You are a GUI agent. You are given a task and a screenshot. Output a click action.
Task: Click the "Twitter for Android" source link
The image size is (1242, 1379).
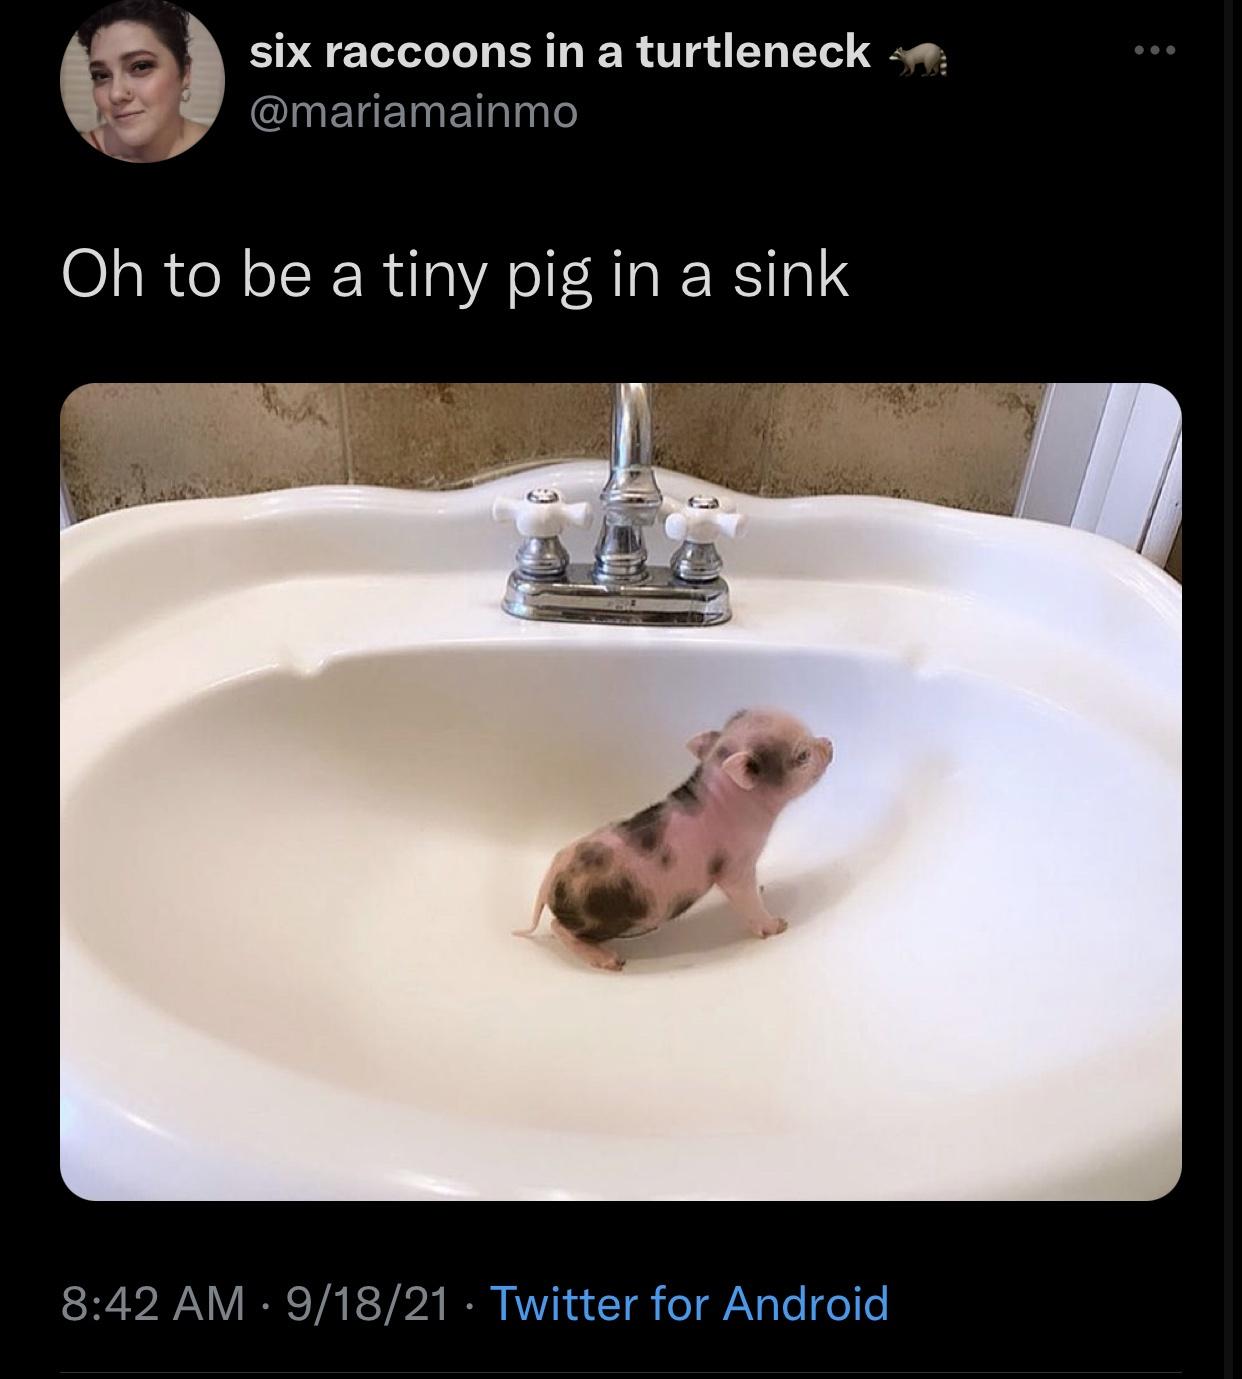click(x=689, y=1302)
